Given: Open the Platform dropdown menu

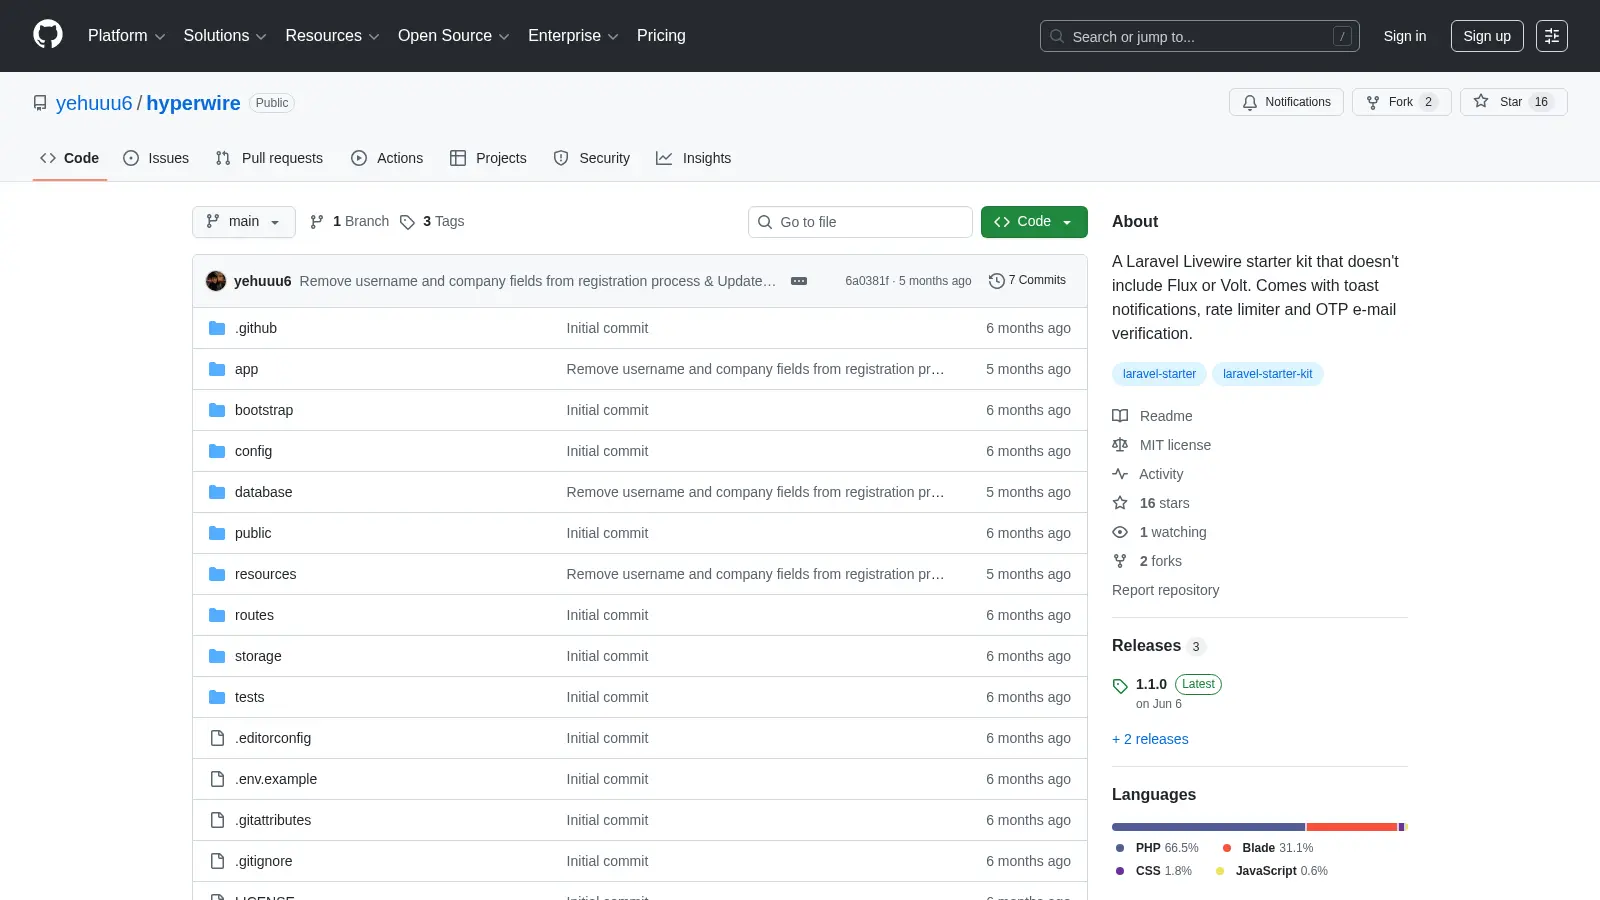Looking at the screenshot, I should pyautogui.click(x=126, y=36).
